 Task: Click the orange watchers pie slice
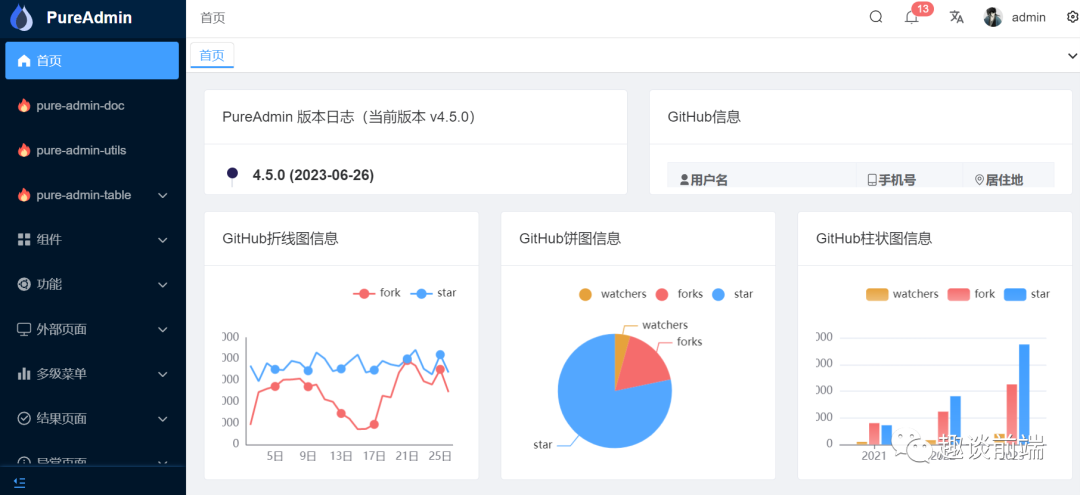pos(621,351)
